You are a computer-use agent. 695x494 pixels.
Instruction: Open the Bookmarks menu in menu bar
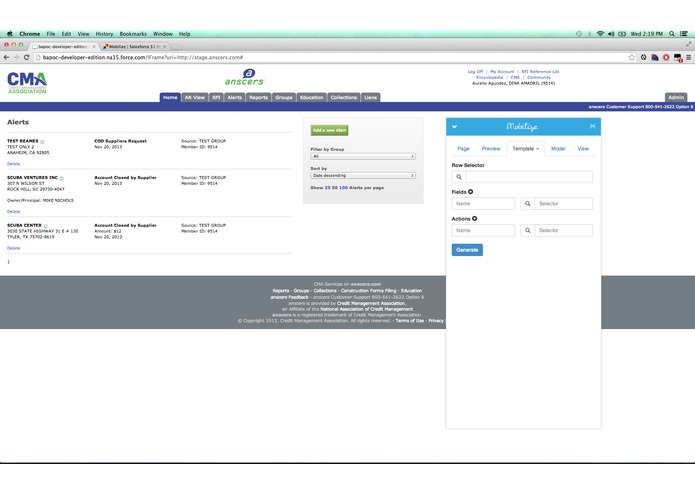(x=133, y=34)
